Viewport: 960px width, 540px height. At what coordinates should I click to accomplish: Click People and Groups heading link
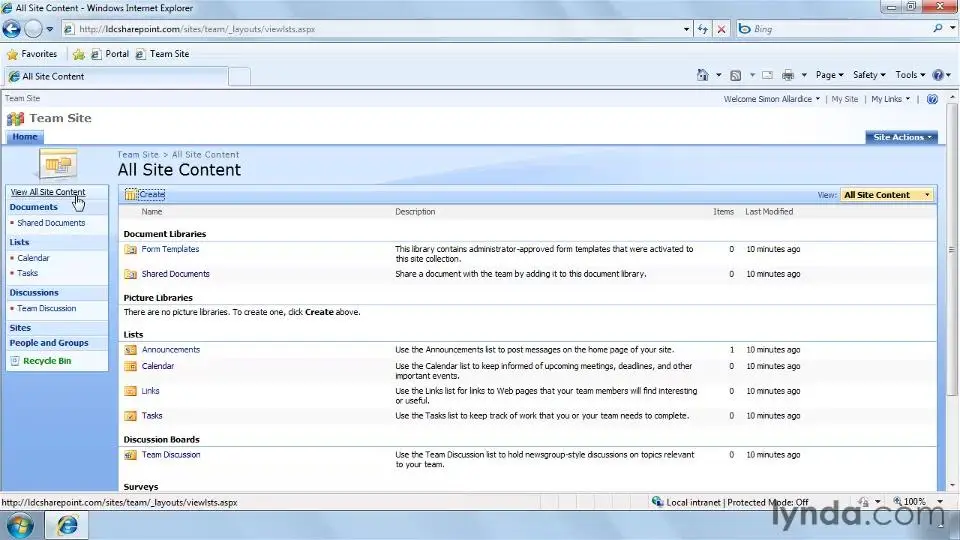click(49, 343)
